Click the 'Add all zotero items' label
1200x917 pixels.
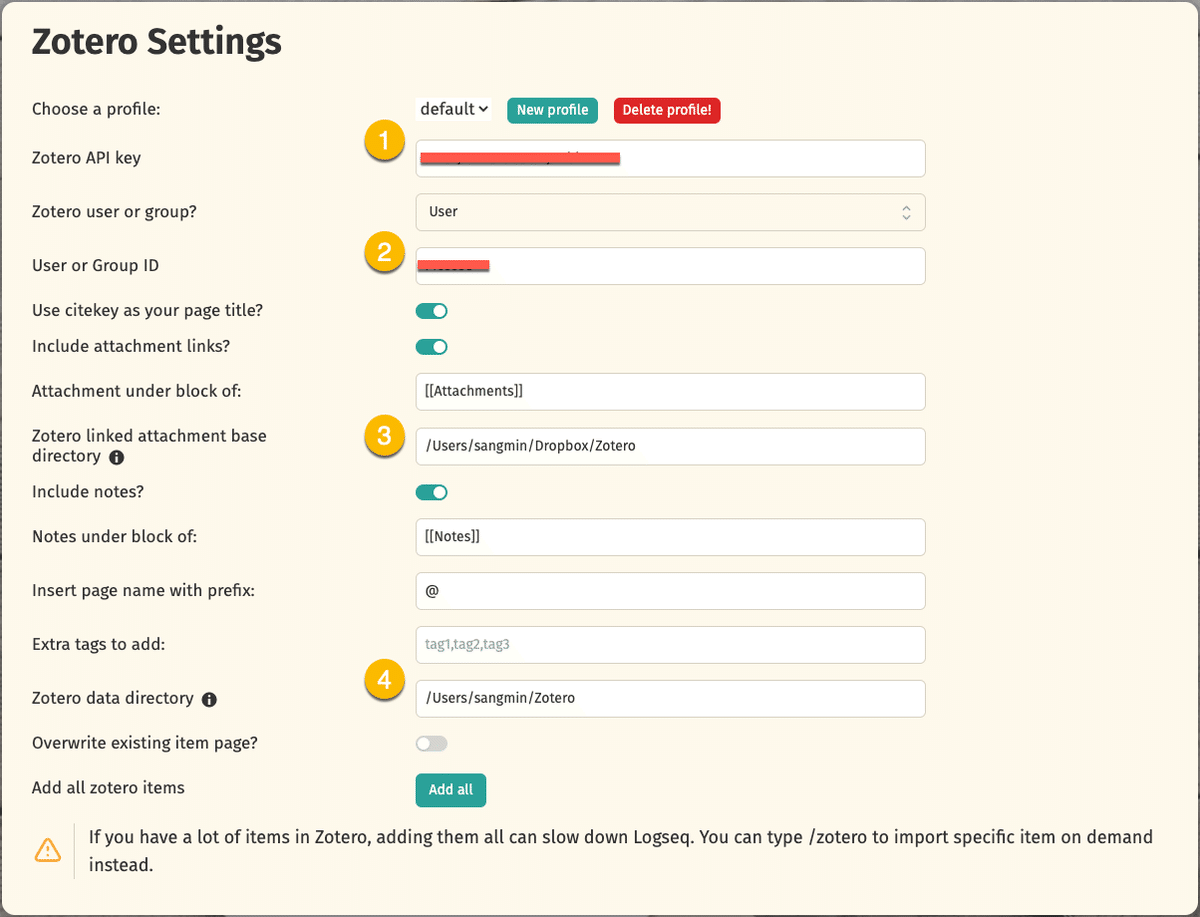point(108,788)
